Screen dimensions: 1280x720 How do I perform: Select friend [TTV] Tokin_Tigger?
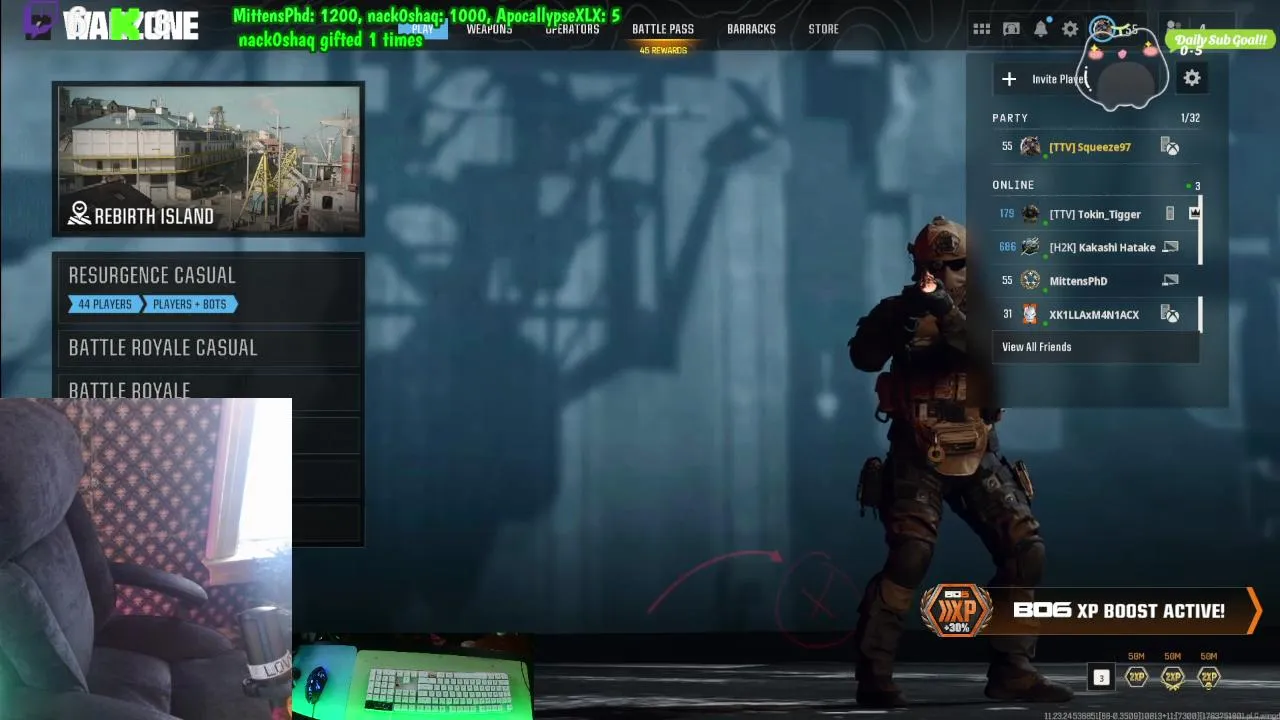(x=1095, y=214)
